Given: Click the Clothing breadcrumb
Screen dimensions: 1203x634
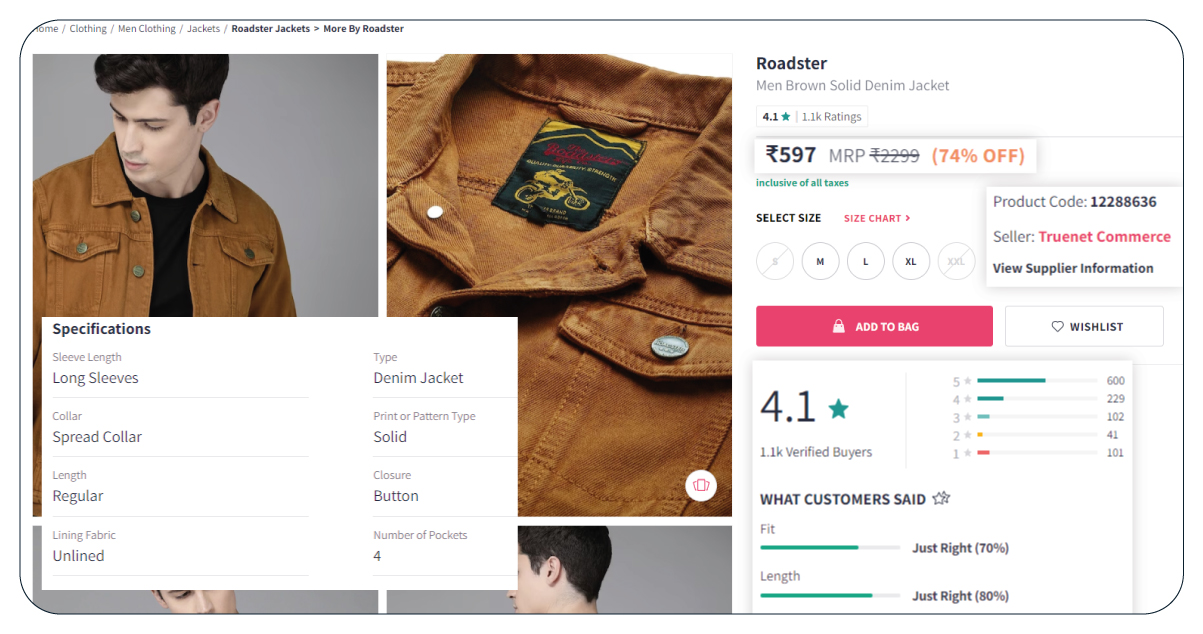Looking at the screenshot, I should tap(88, 29).
